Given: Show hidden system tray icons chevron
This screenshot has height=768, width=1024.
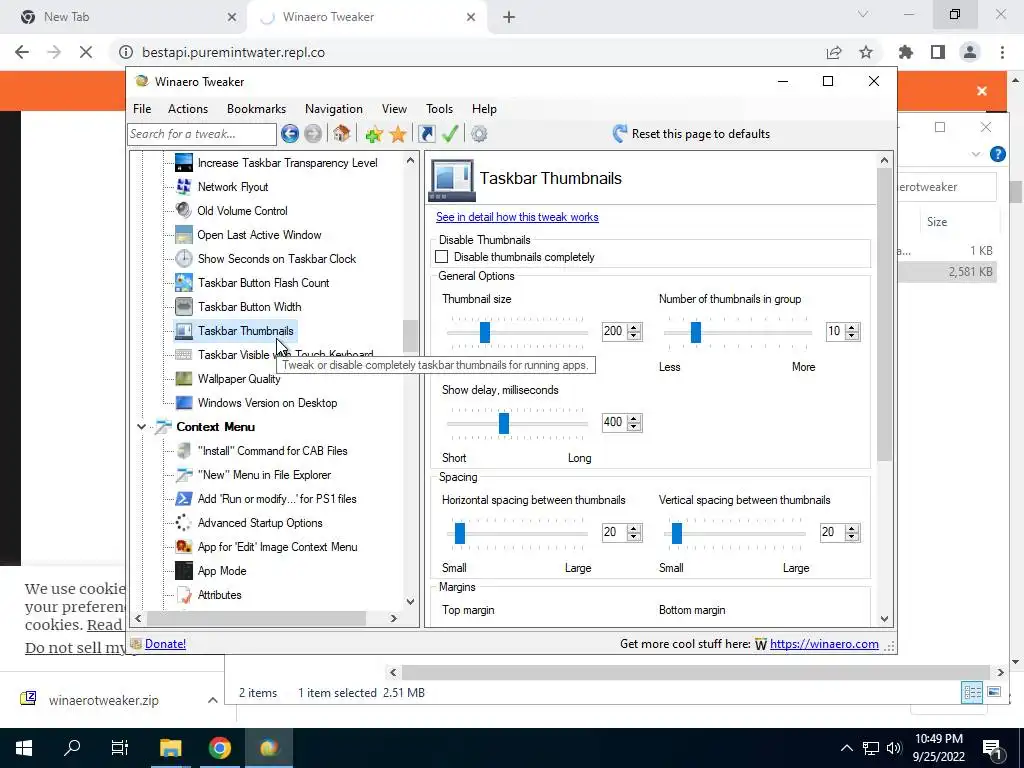Looking at the screenshot, I should click(x=846, y=748).
